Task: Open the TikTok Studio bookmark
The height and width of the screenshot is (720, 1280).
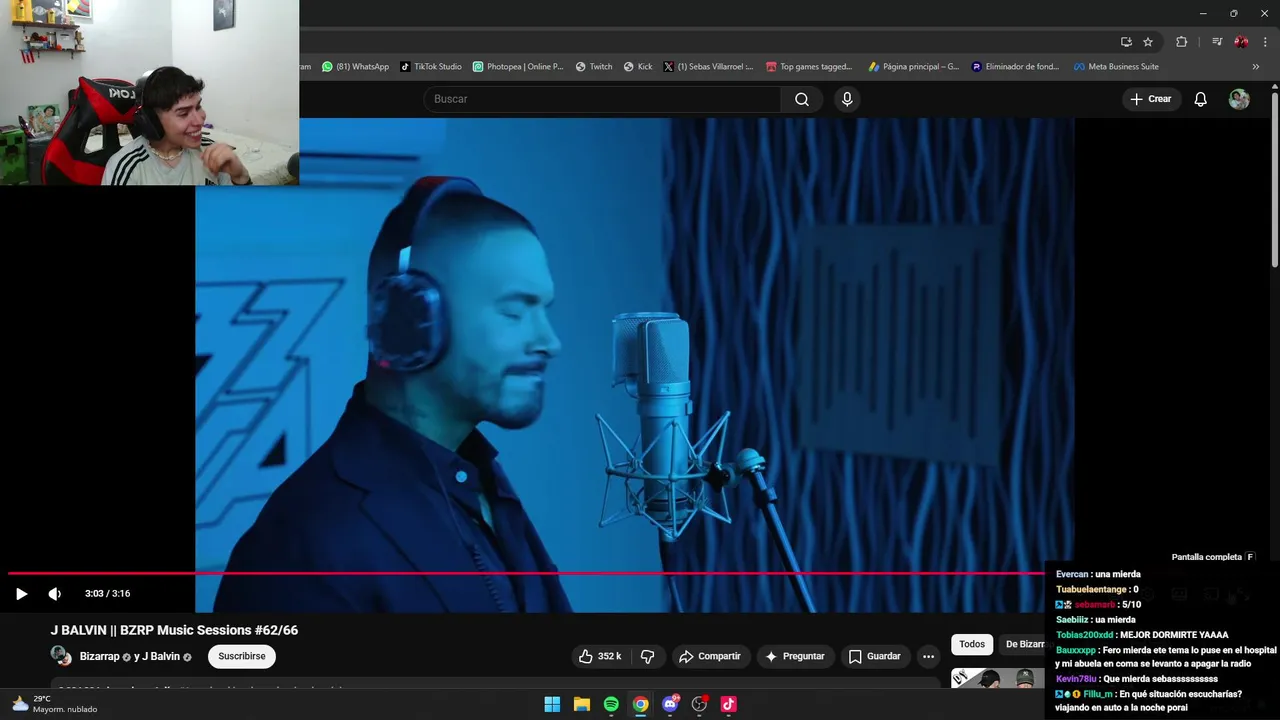Action: click(431, 67)
